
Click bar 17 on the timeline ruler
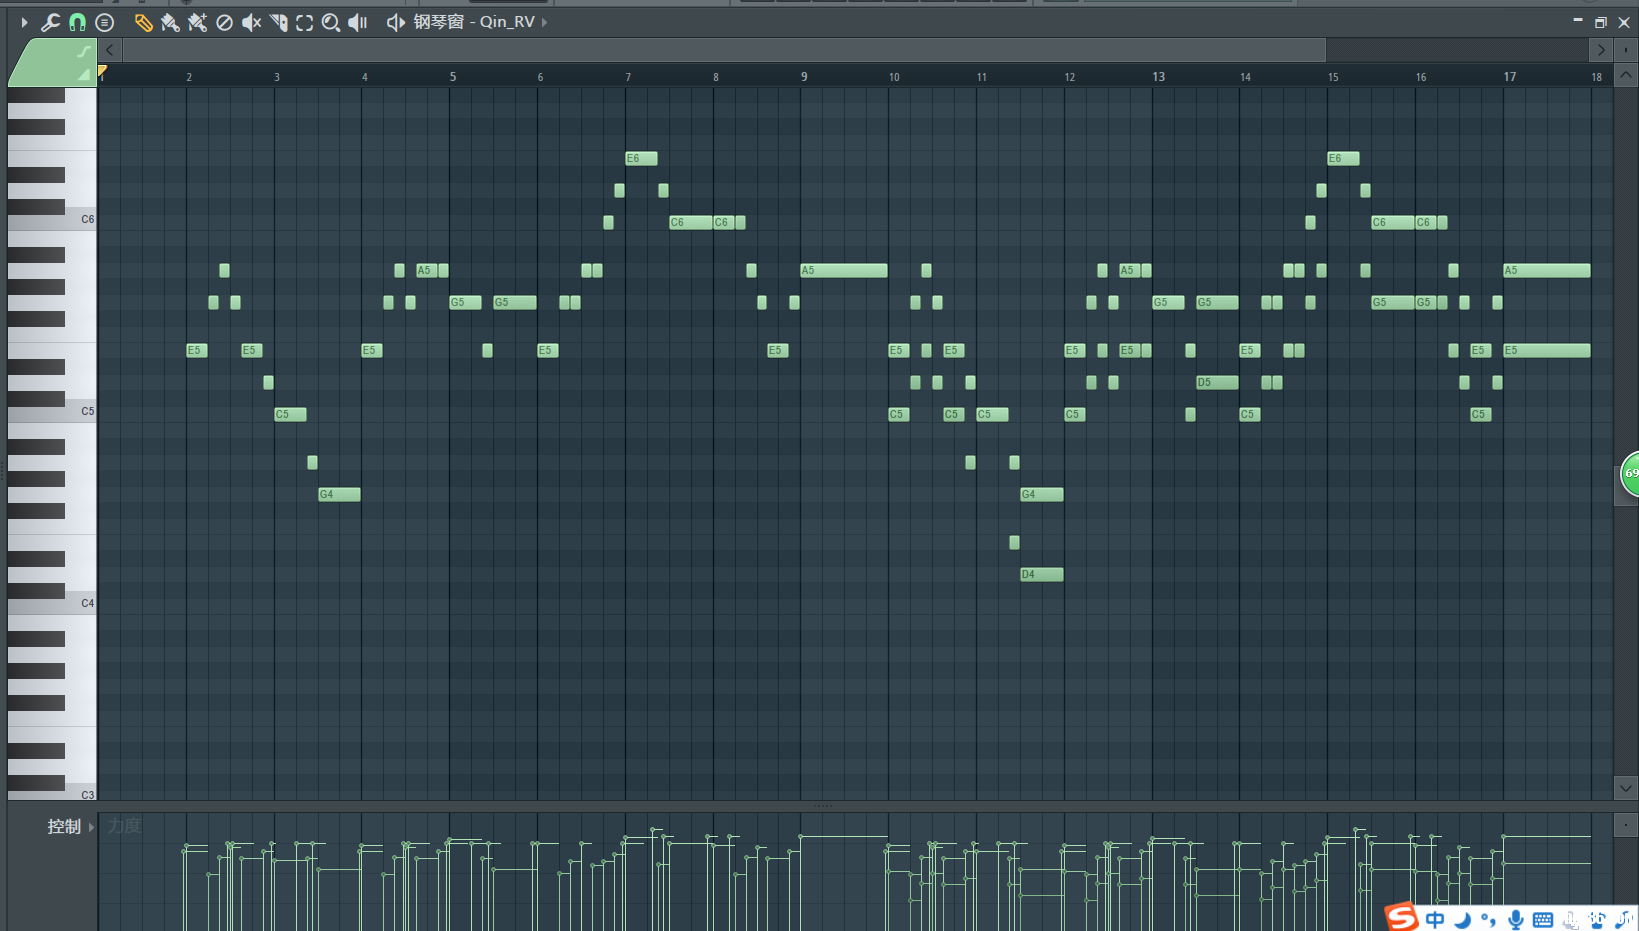[1510, 77]
